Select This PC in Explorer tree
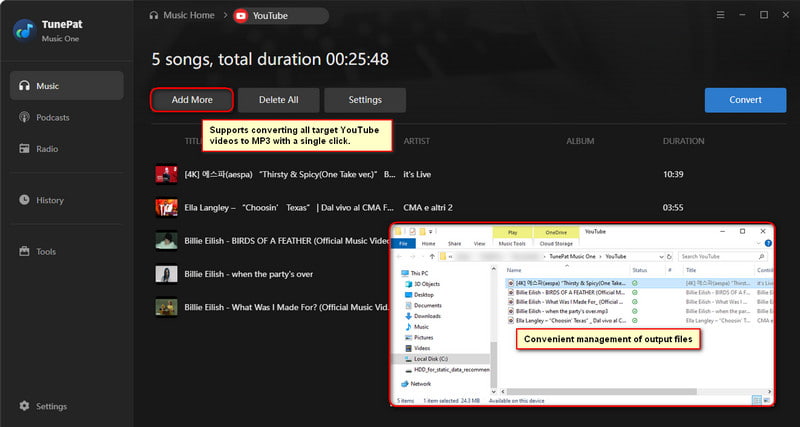 (415, 273)
